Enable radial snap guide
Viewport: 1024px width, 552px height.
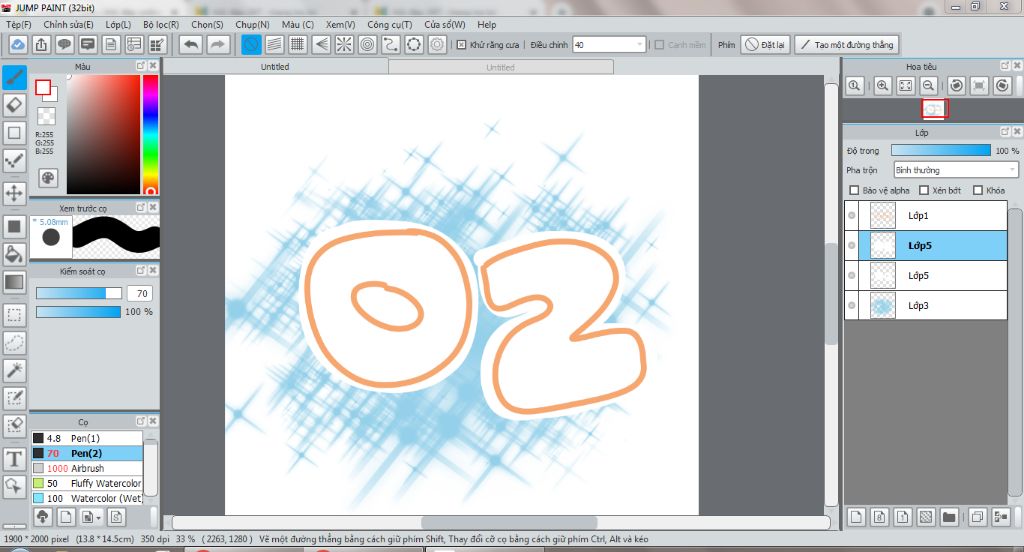[x=344, y=44]
